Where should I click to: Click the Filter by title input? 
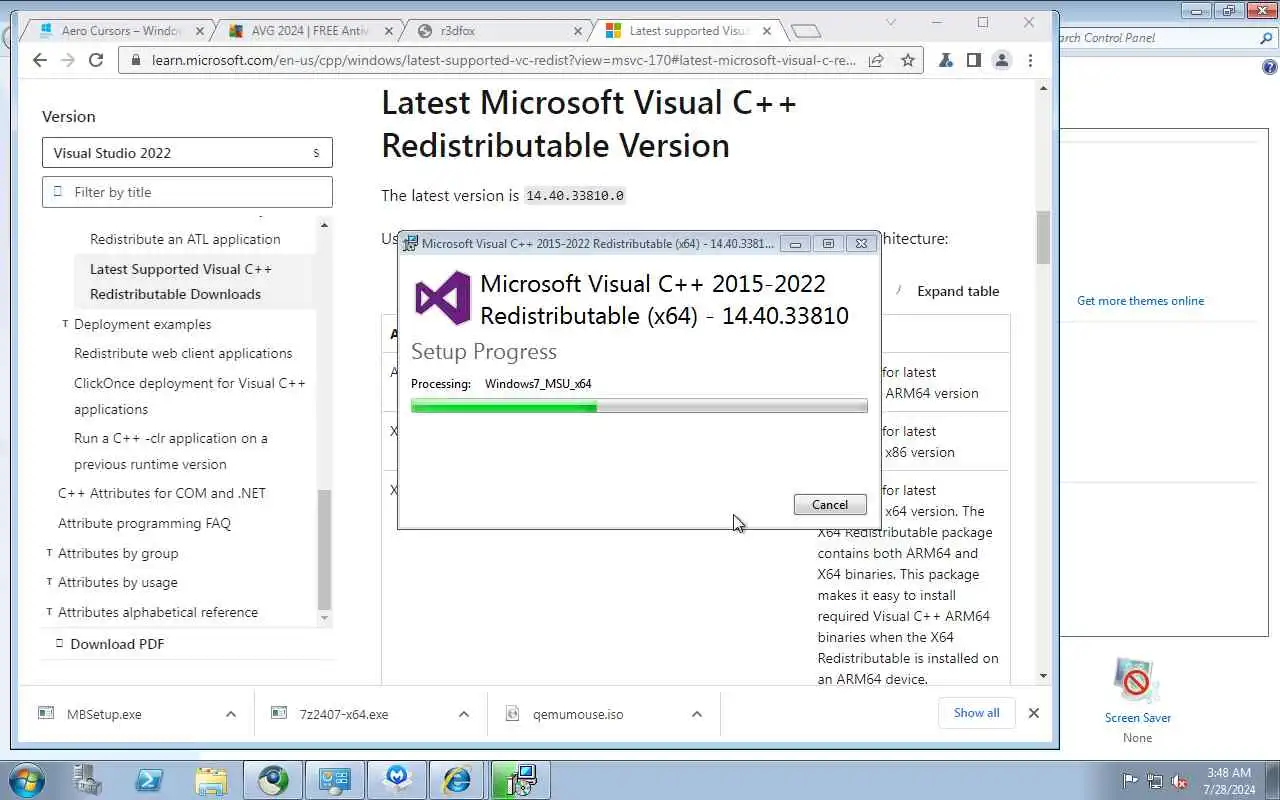(x=187, y=192)
